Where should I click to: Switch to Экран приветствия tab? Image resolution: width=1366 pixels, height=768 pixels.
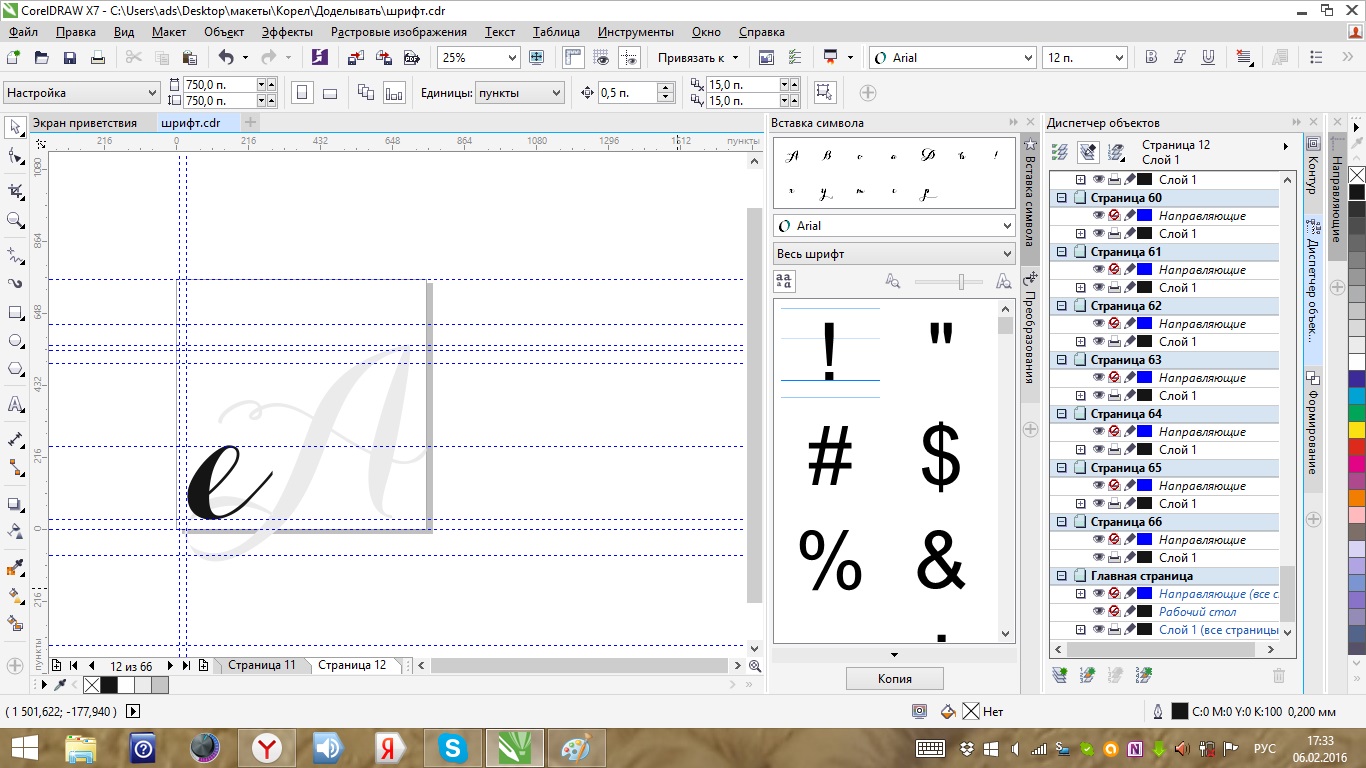85,123
